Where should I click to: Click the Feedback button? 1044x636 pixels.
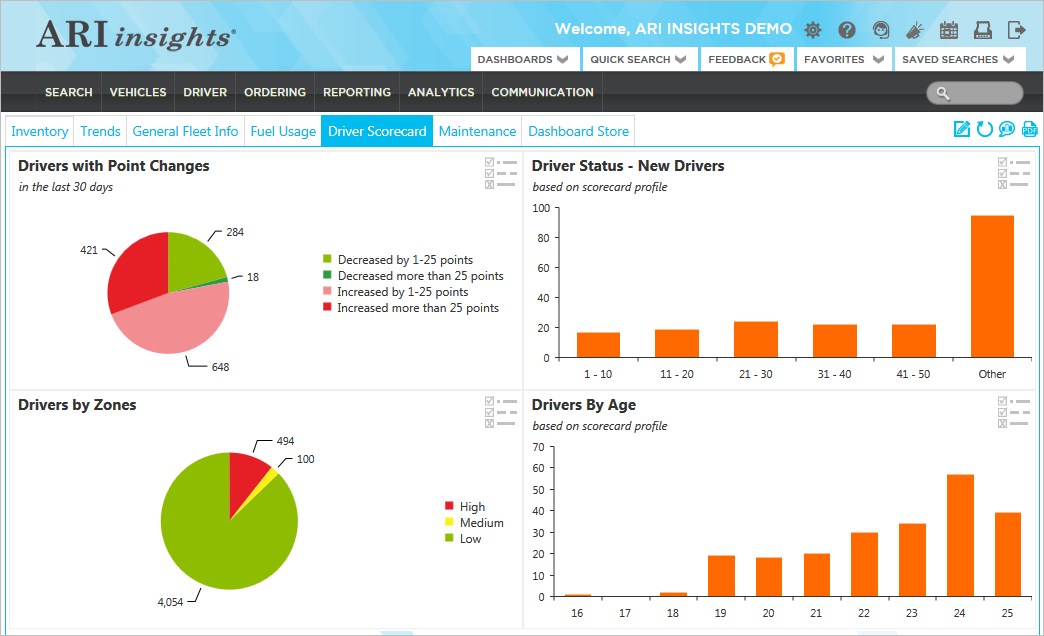click(x=745, y=60)
